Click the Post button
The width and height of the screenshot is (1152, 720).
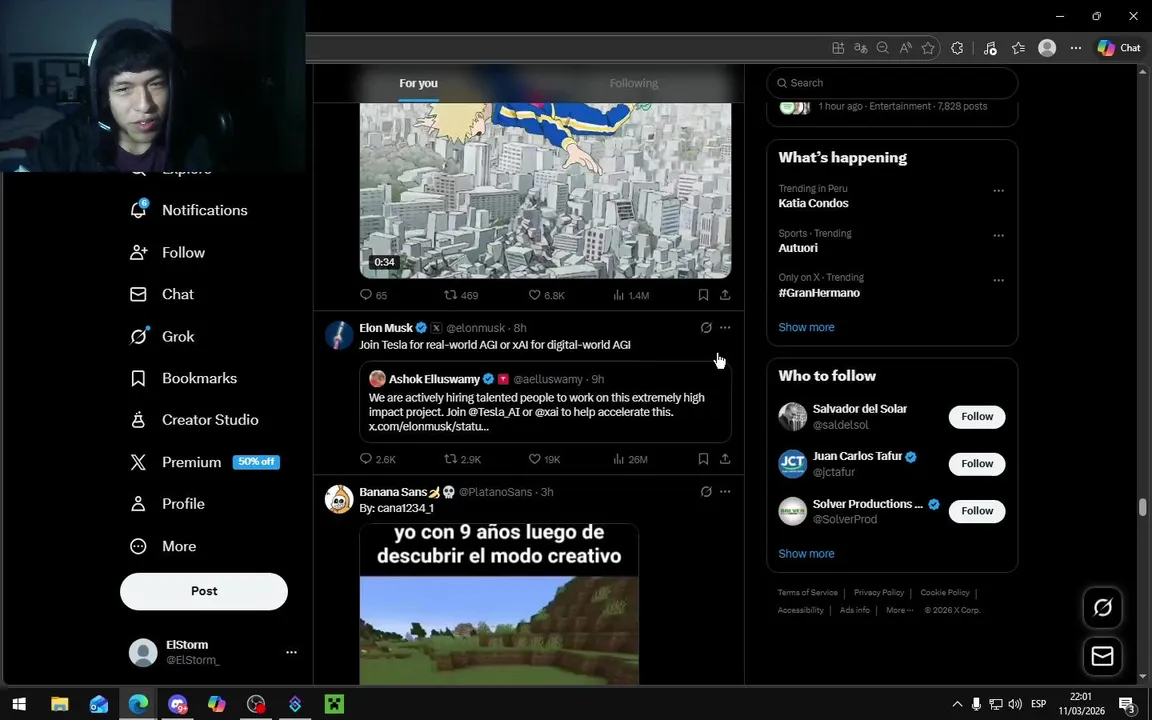(204, 591)
